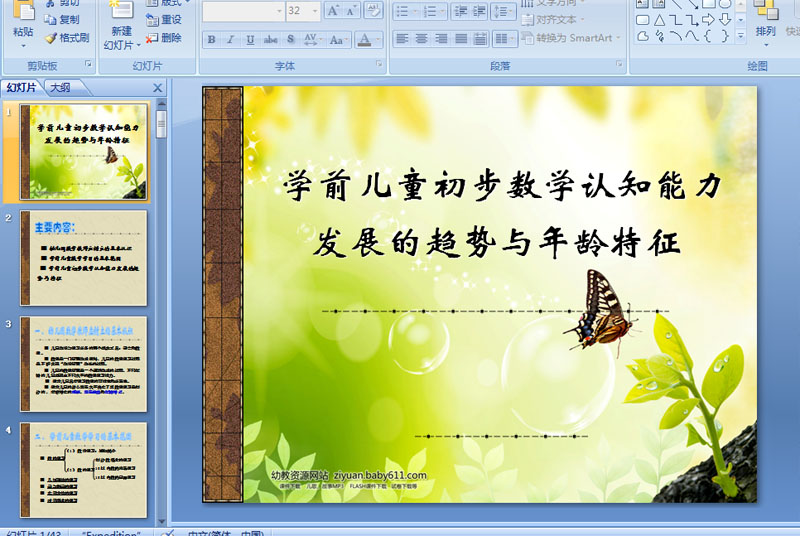This screenshot has height=536, width=800.
Task: Select the triangle shape in gallery
Action: [659, 20]
